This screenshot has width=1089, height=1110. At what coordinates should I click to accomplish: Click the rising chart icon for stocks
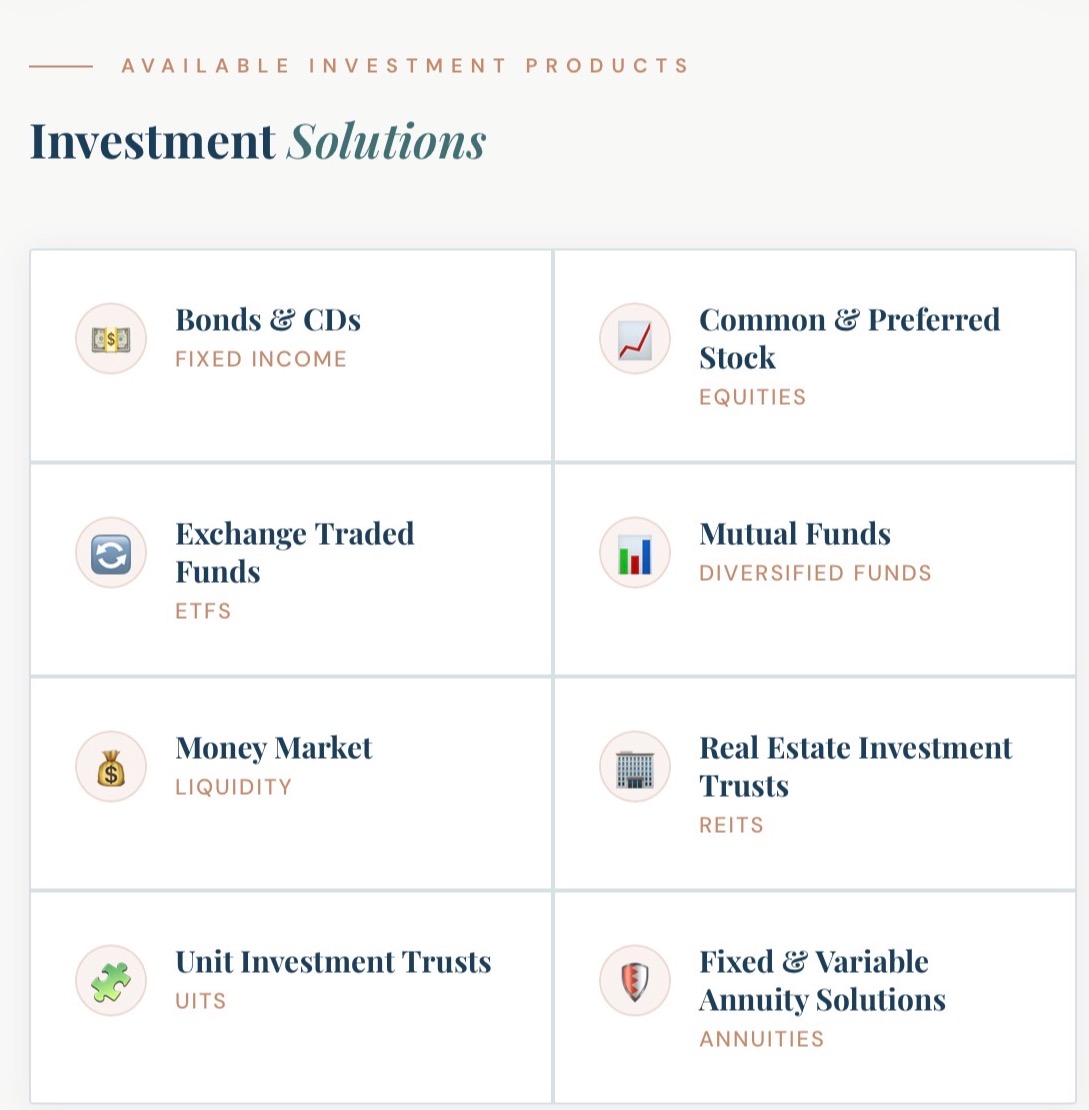click(x=635, y=339)
